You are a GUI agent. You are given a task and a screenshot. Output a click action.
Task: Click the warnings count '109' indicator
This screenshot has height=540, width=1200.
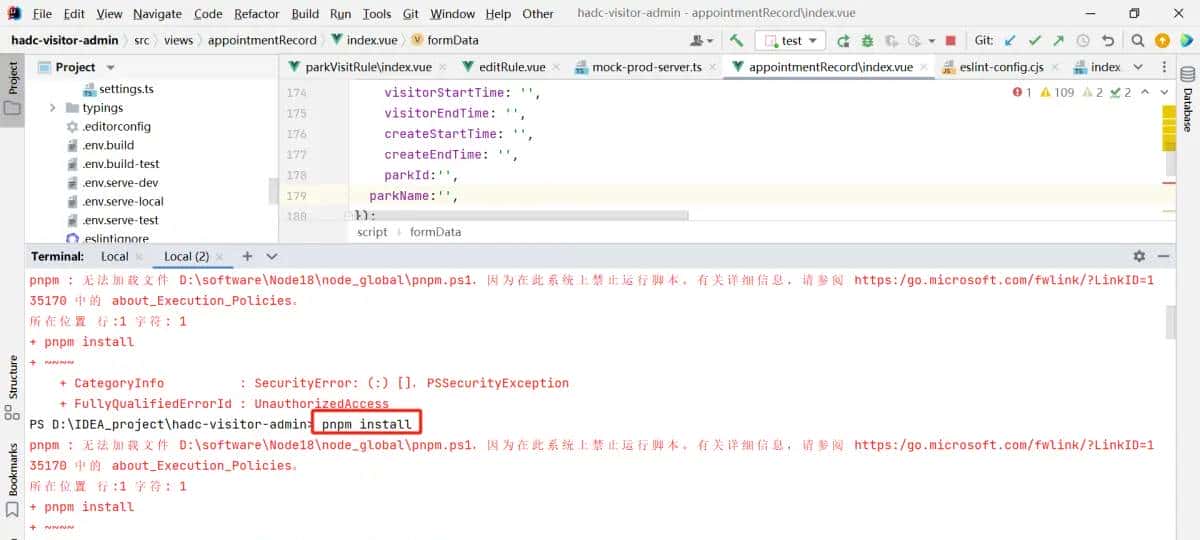tap(1057, 92)
